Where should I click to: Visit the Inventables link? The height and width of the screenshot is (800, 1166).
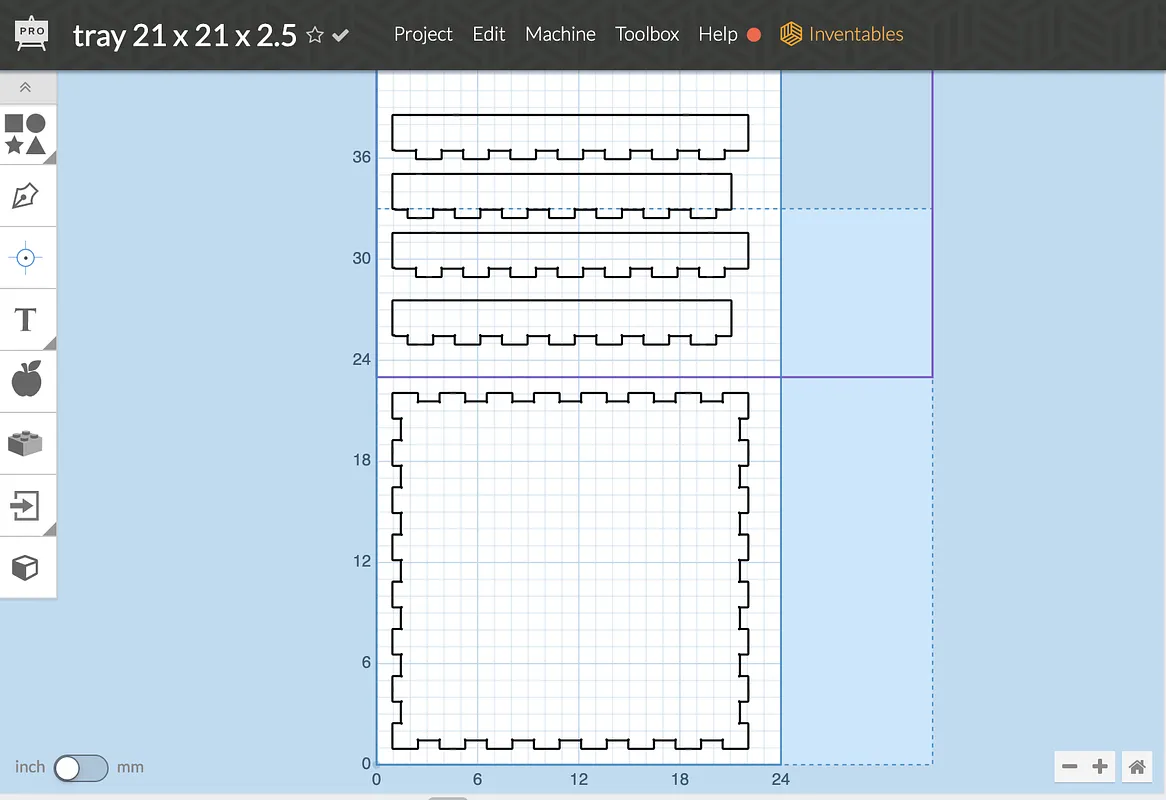842,34
